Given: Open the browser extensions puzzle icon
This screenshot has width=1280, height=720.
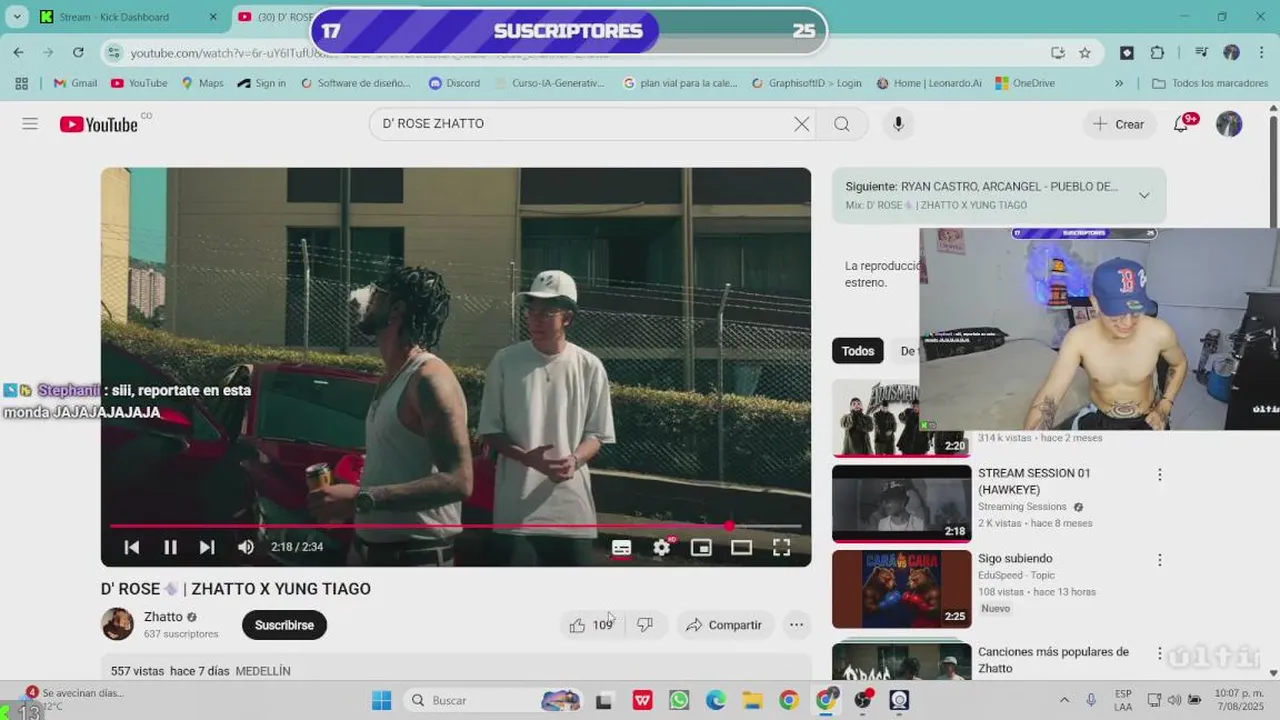Looking at the screenshot, I should (x=1158, y=52).
